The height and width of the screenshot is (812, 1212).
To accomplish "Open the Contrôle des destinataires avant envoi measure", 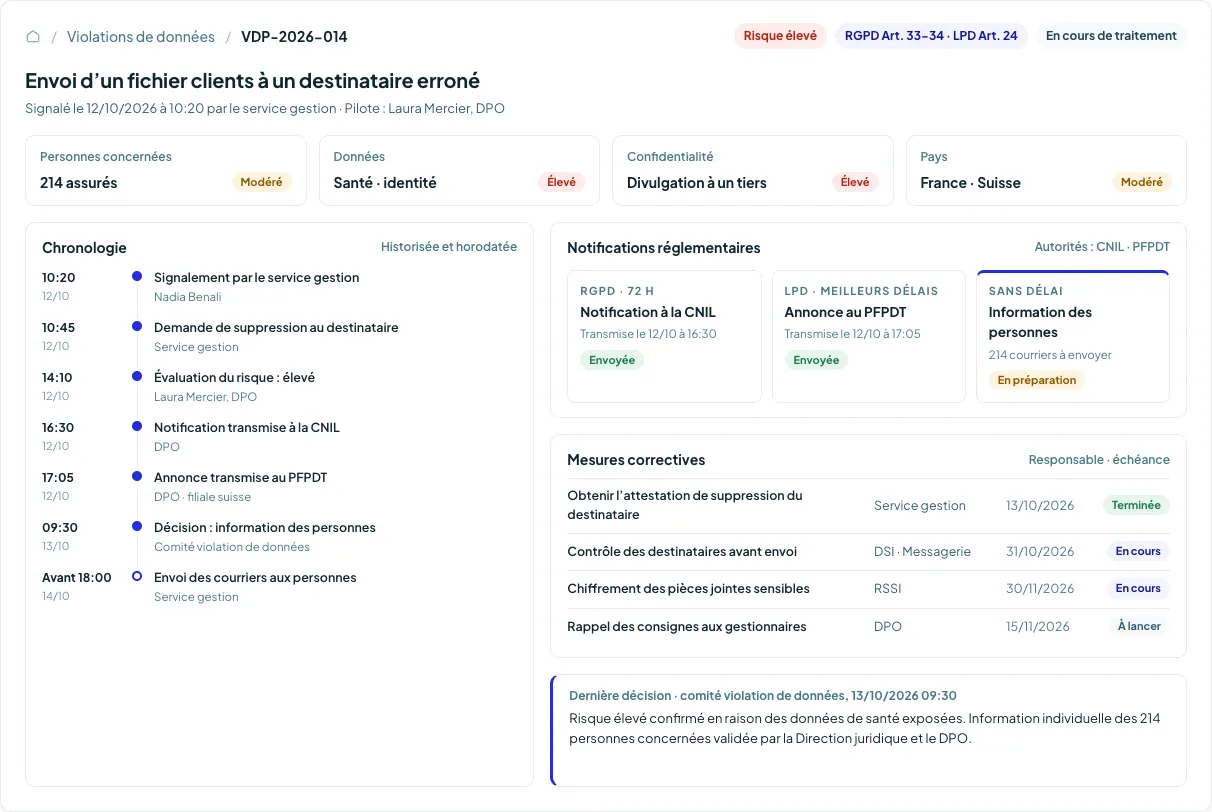I will point(868,551).
